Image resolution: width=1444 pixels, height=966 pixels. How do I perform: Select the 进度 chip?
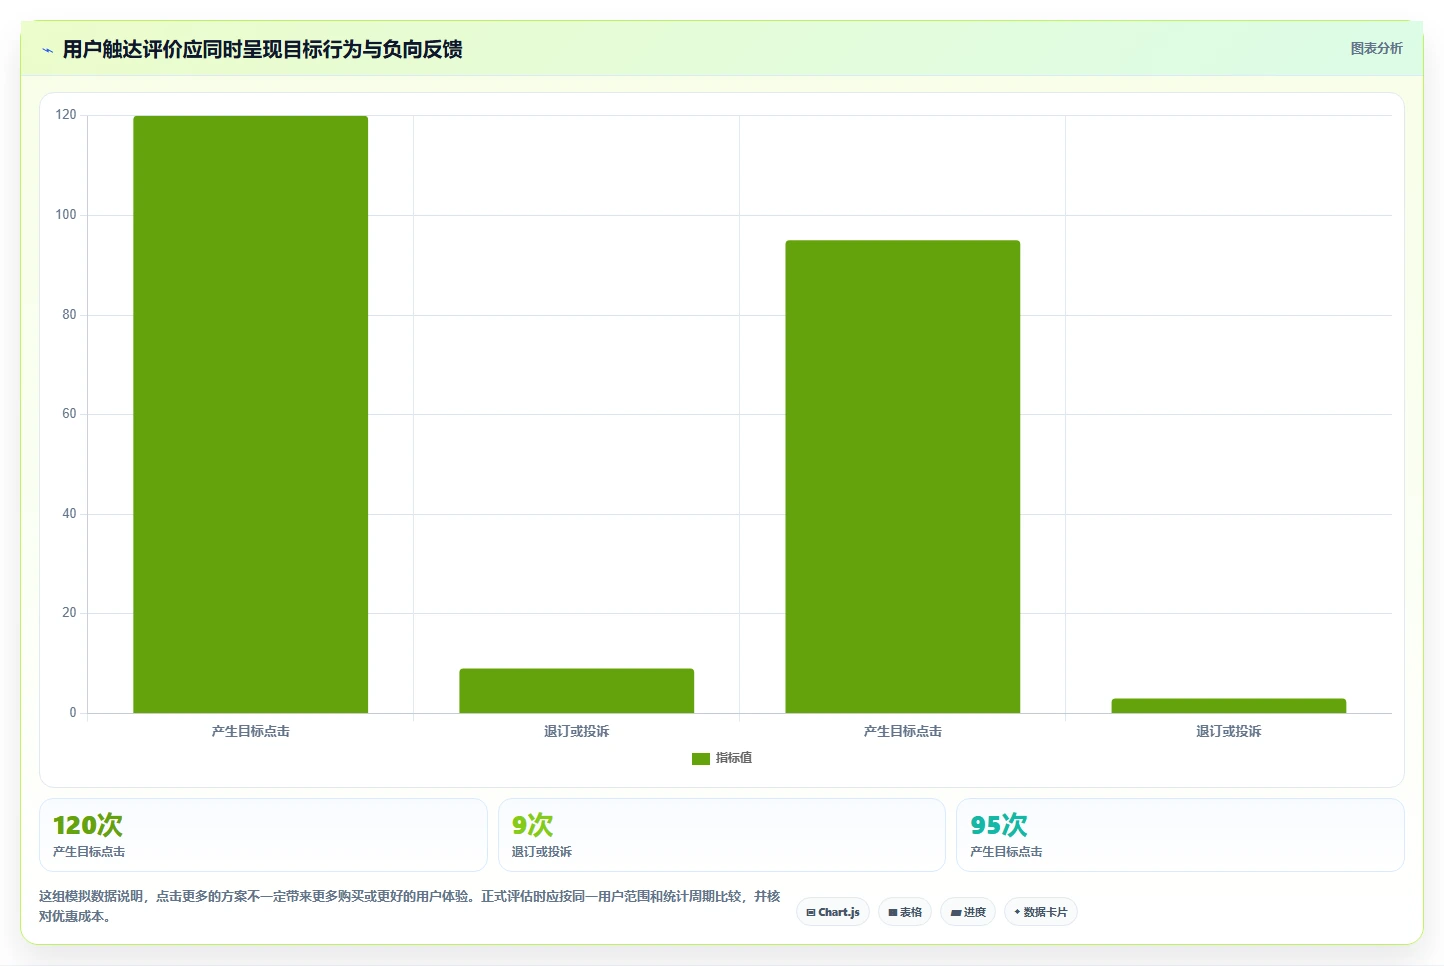click(x=968, y=912)
